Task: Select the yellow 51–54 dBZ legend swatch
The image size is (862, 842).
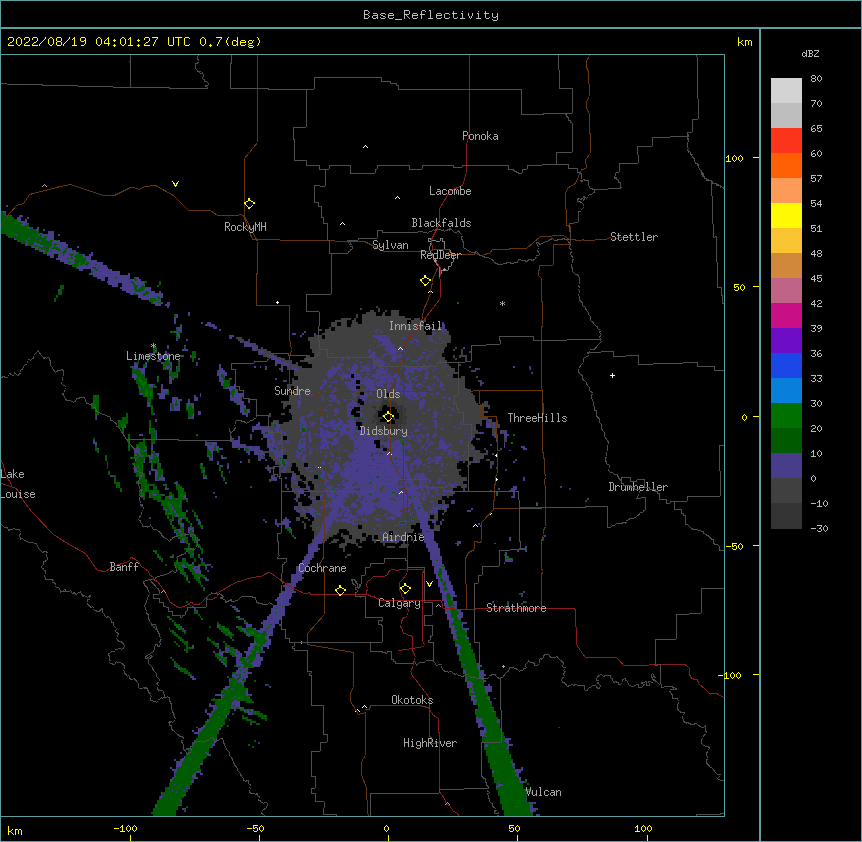Action: tap(786, 215)
